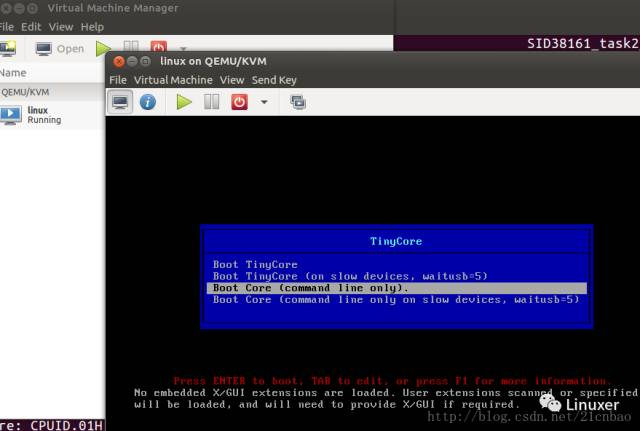Screen dimensions: 640x431
Task: Open virtual hardware details info icon
Action: [148, 102]
